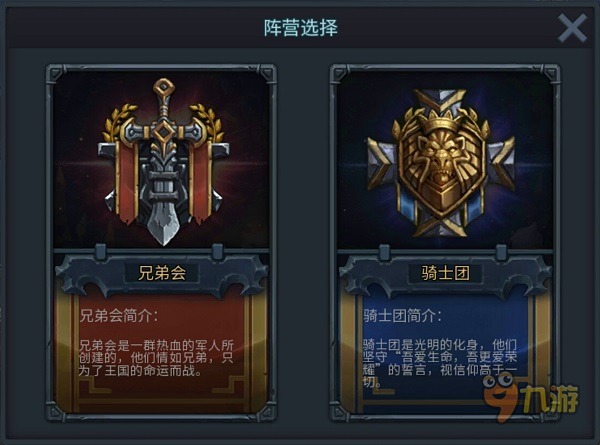The height and width of the screenshot is (445, 600).
Task: Click the 骑士团 name banner
Action: [445, 273]
